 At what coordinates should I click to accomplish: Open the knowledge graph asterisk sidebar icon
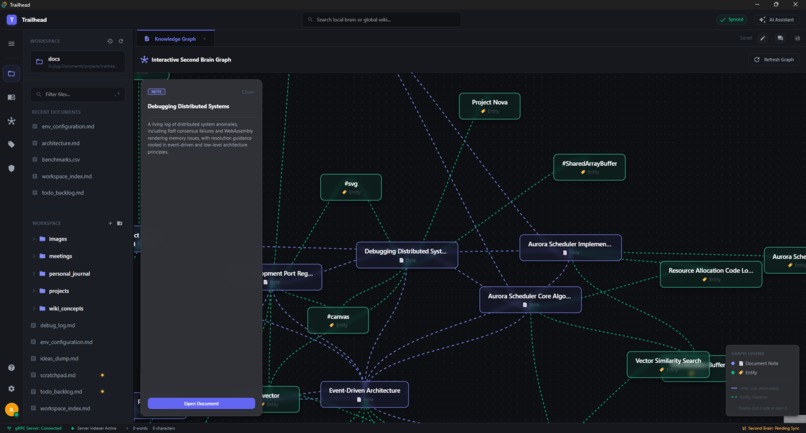11,121
